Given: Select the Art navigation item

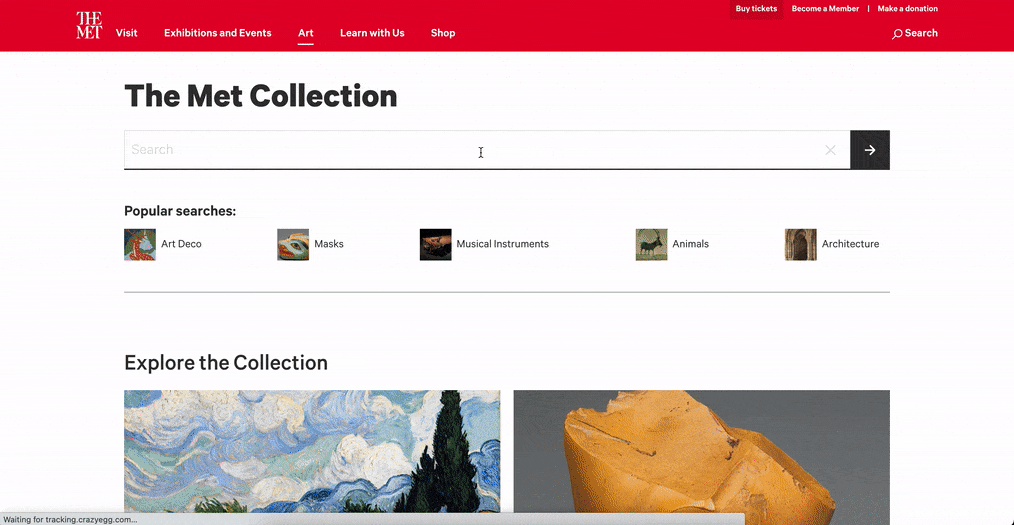Looking at the screenshot, I should pyautogui.click(x=306, y=33).
